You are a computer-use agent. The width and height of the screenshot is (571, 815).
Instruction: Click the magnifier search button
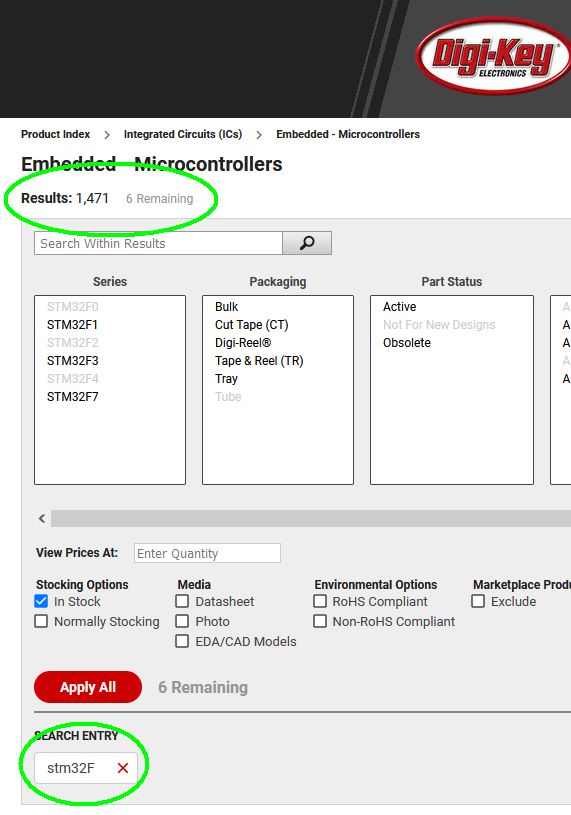coord(307,243)
